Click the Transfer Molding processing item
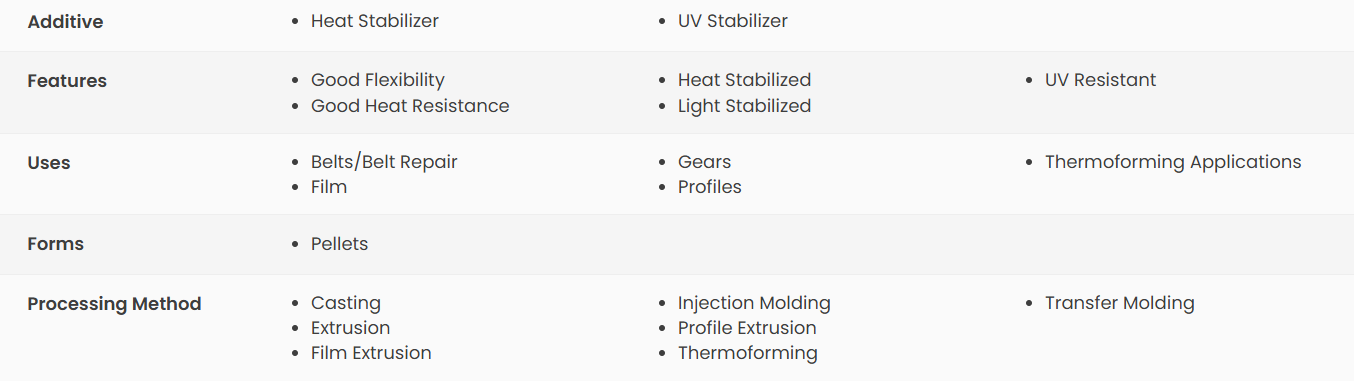This screenshot has height=385, width=1354. pyautogui.click(x=1119, y=303)
